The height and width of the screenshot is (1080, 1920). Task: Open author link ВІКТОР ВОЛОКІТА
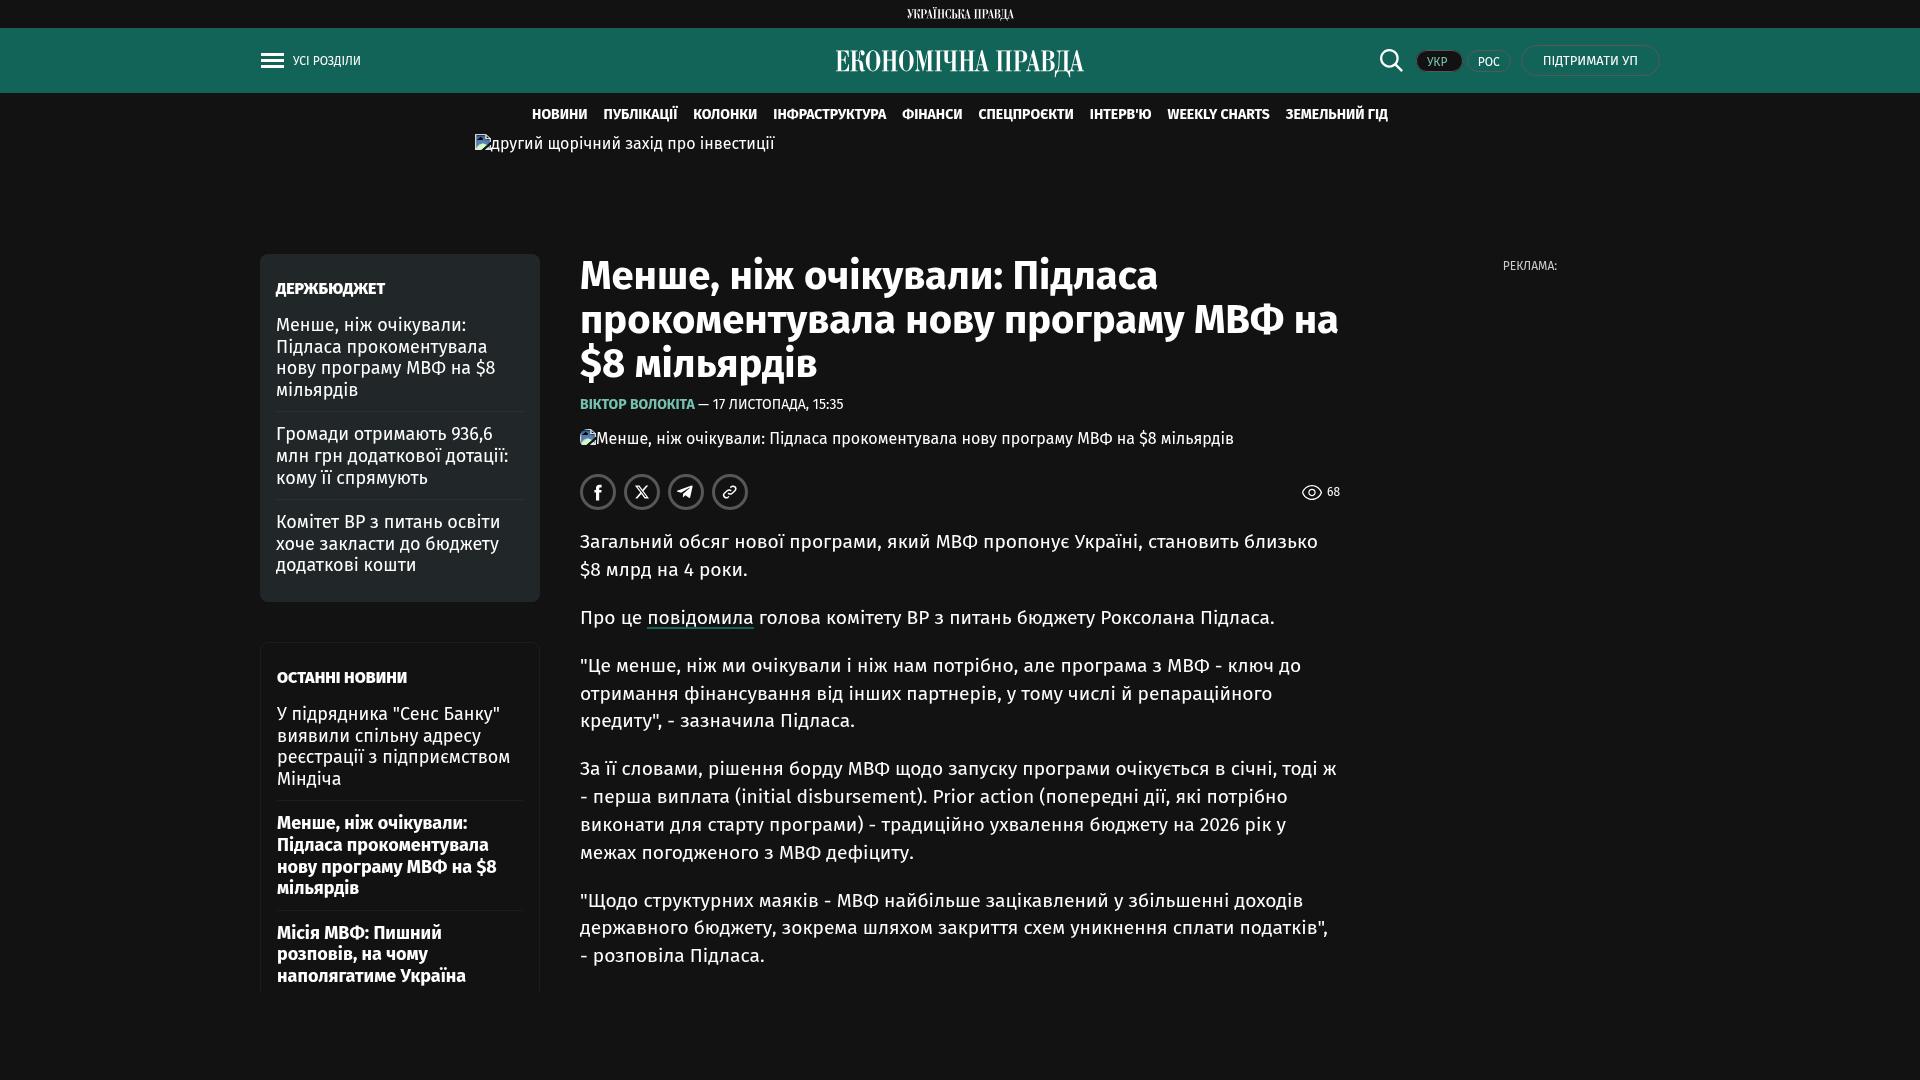click(x=637, y=404)
